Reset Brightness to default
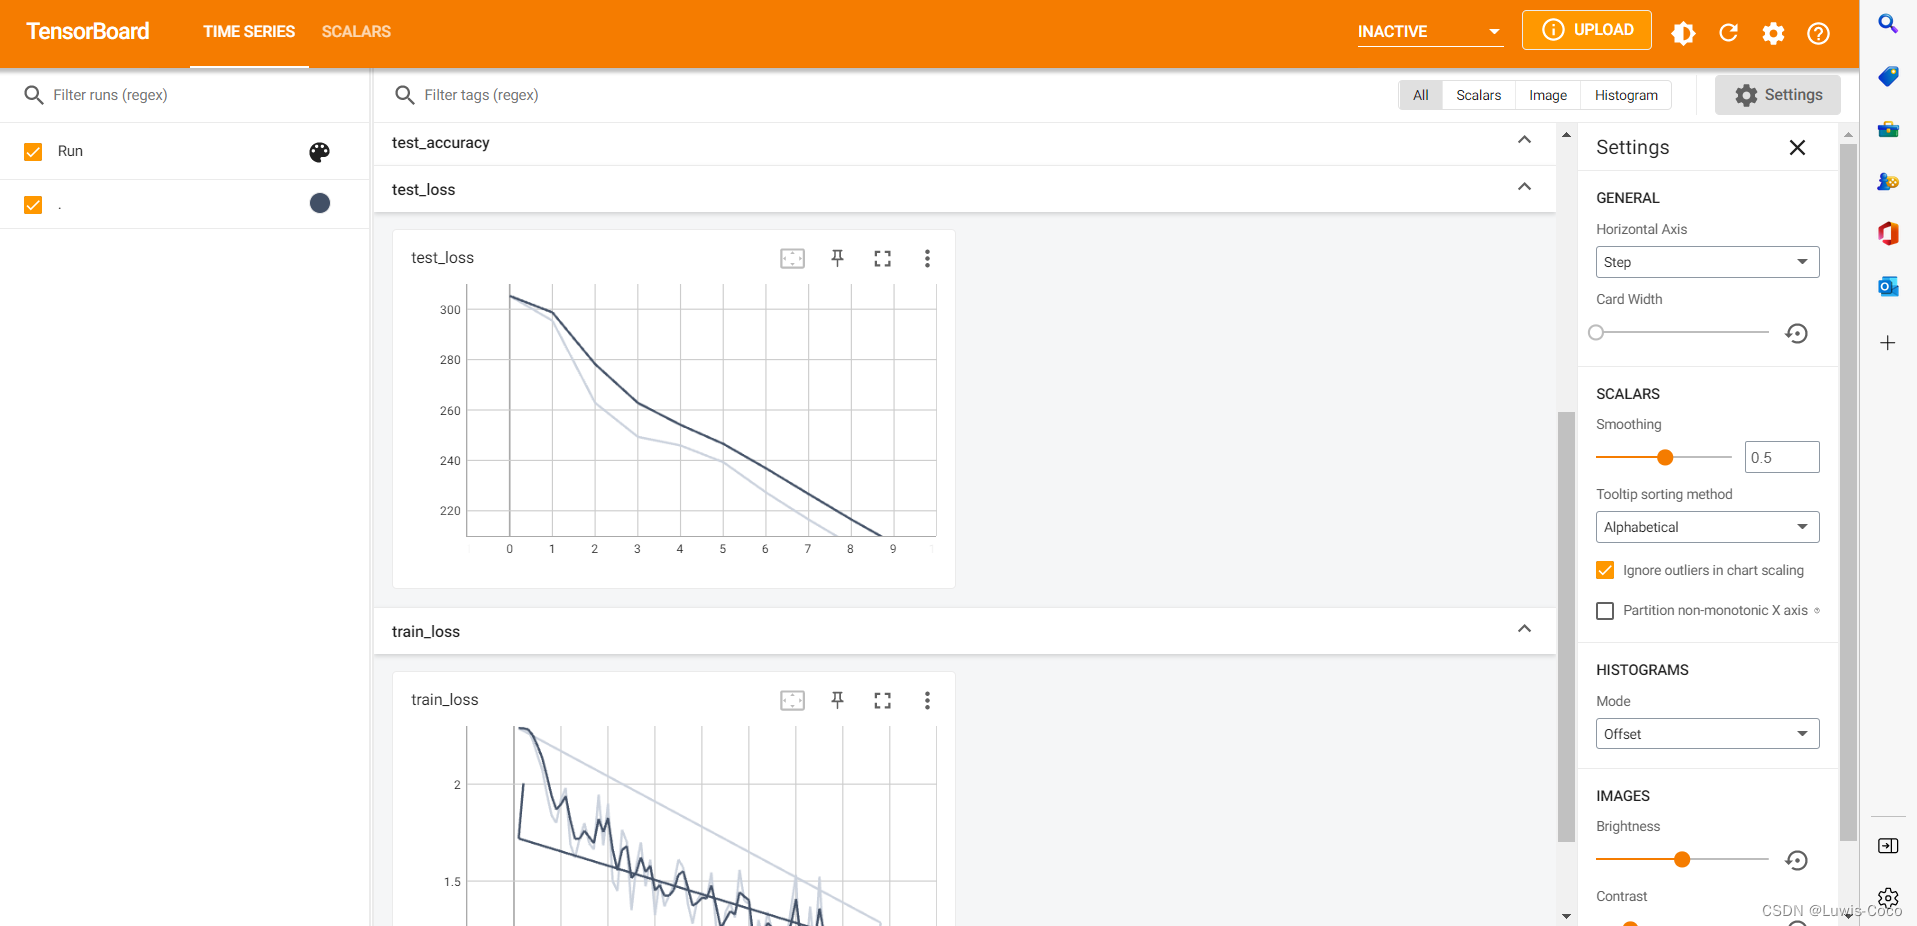The height and width of the screenshot is (926, 1917). pyautogui.click(x=1796, y=860)
